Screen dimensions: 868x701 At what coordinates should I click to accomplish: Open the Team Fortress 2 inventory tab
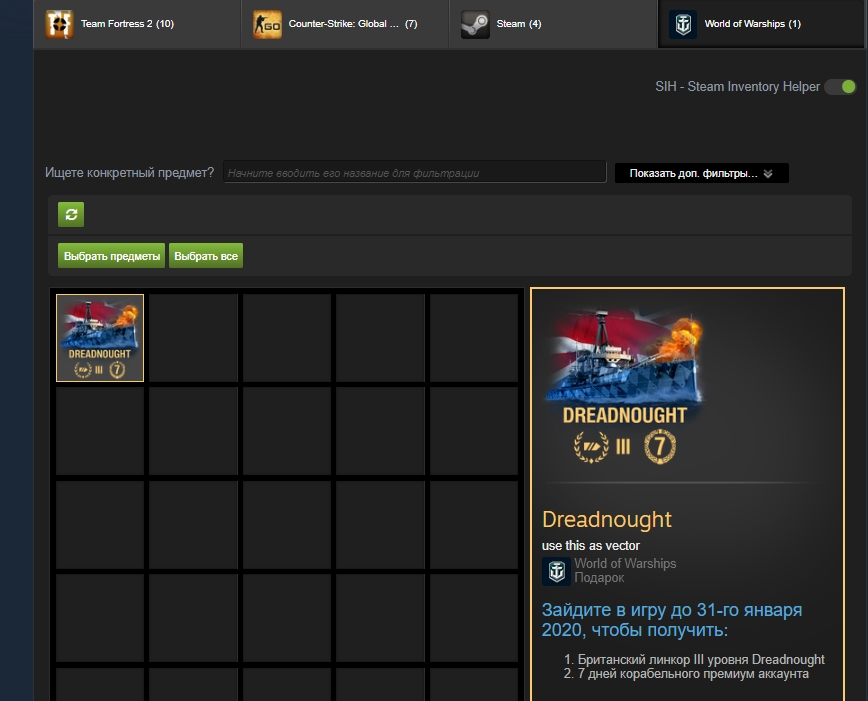pyautogui.click(x=137, y=24)
